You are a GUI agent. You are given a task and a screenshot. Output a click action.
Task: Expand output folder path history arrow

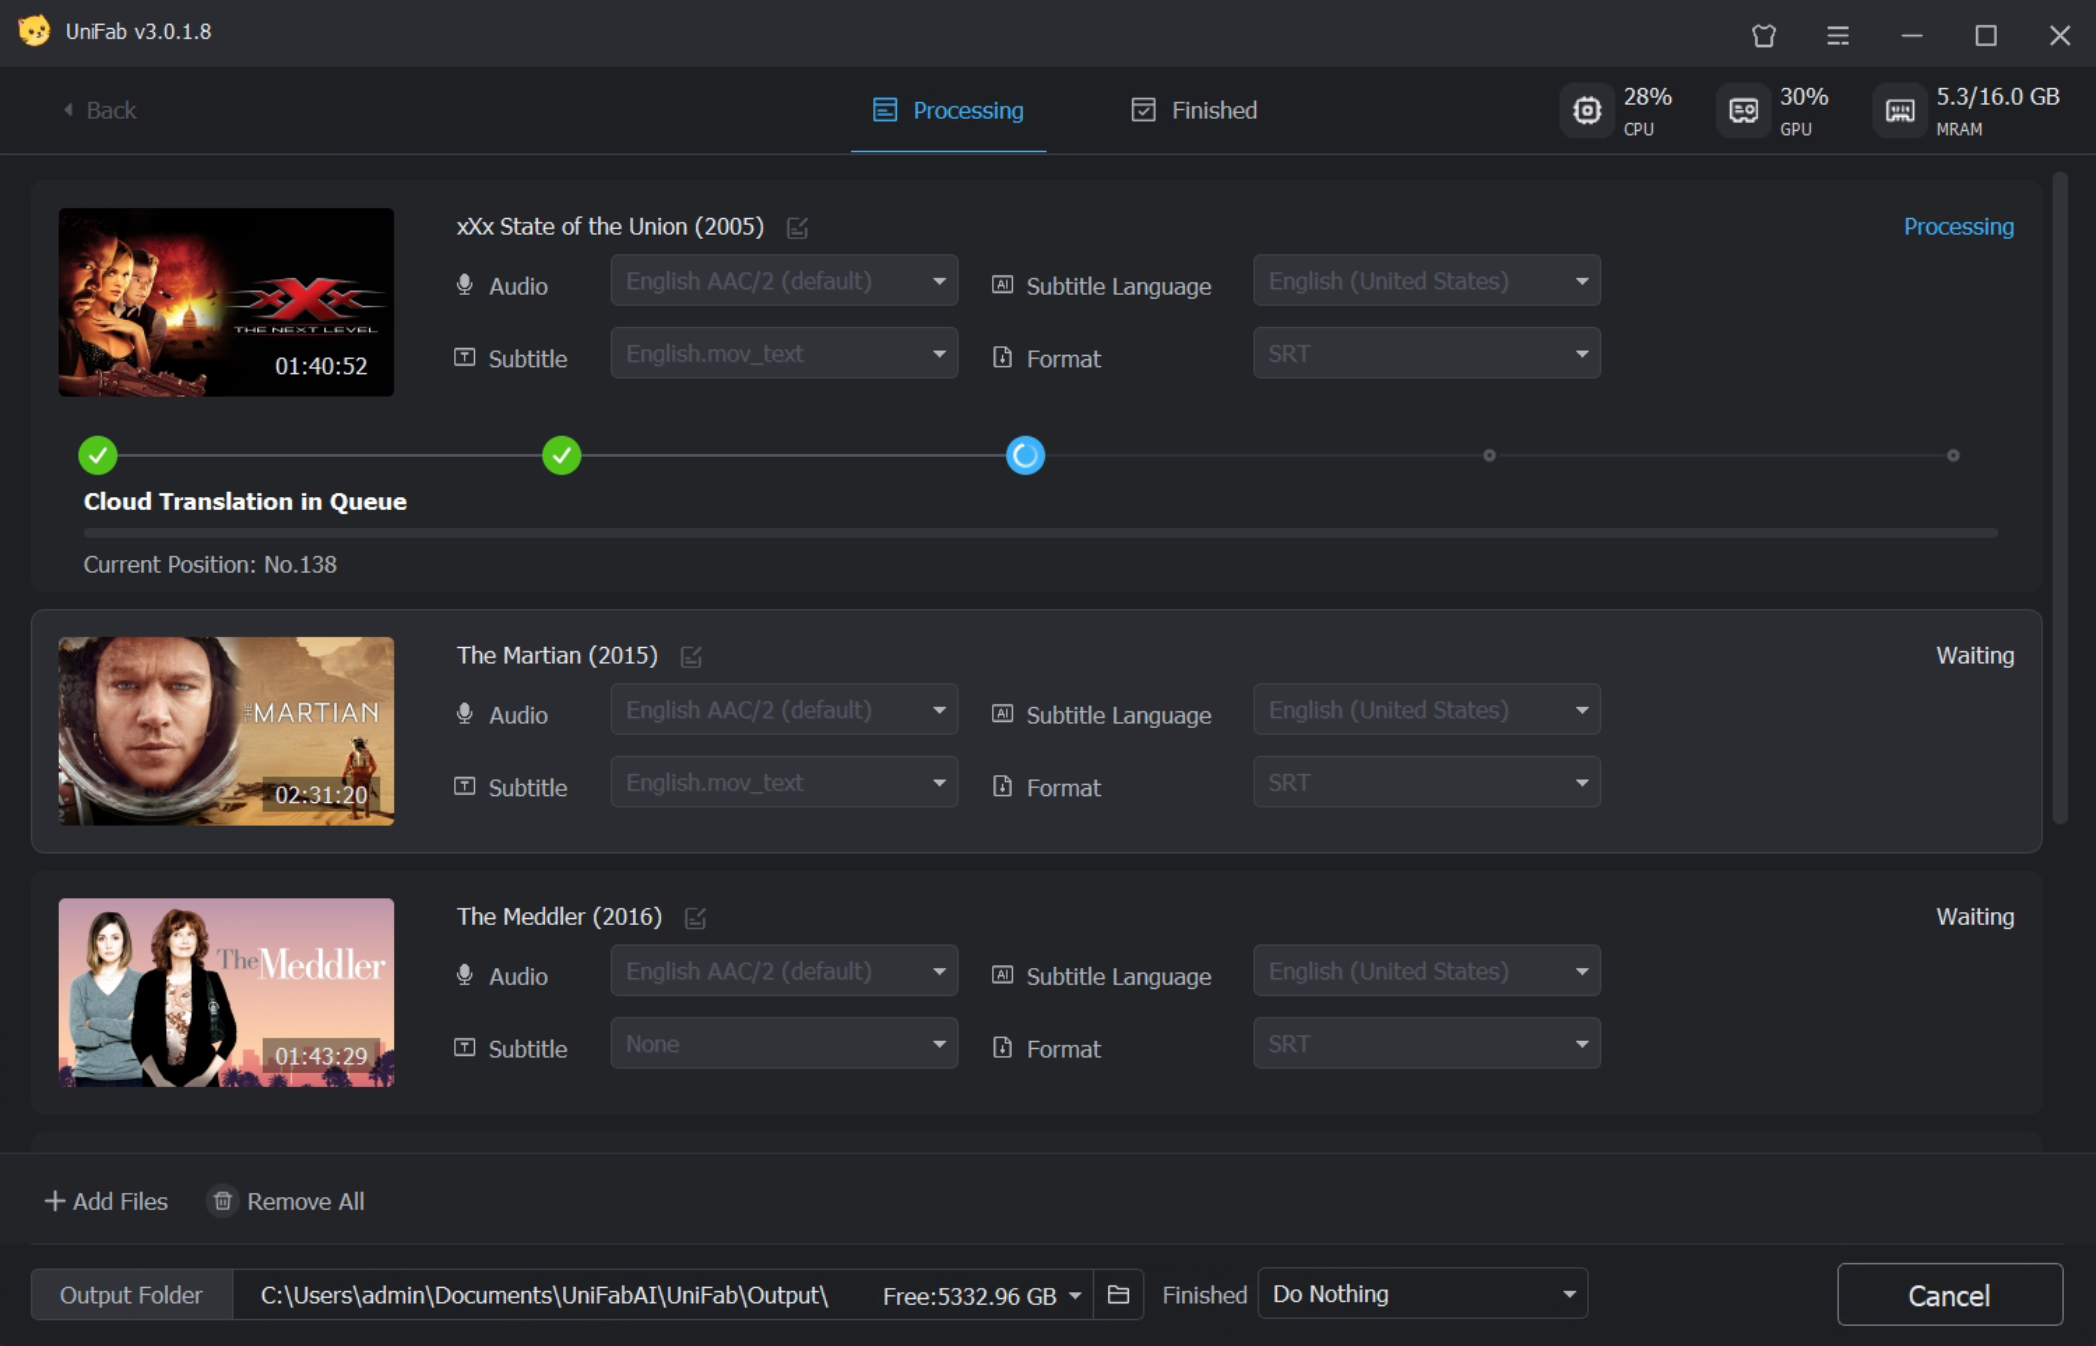[1075, 1296]
